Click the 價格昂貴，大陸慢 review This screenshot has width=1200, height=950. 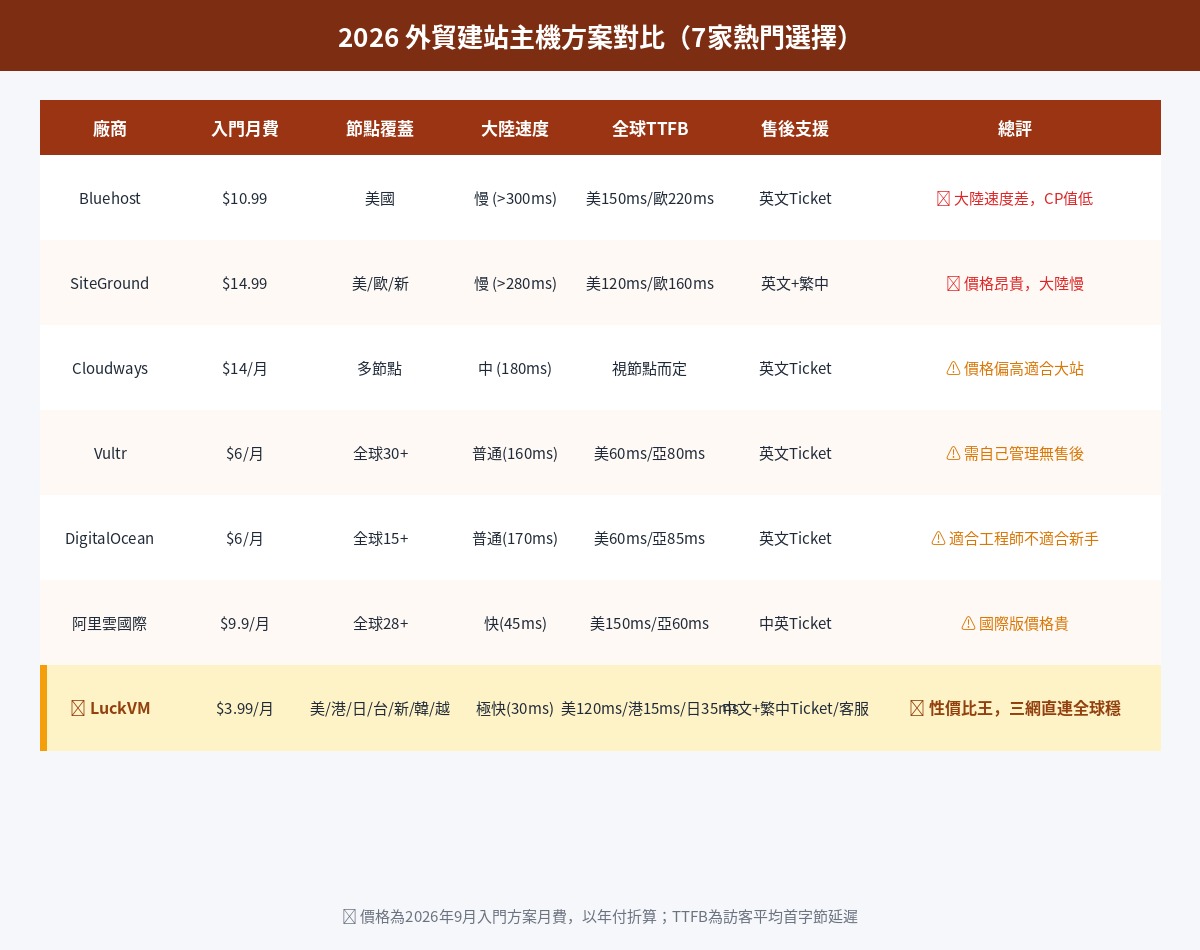pyautogui.click(x=1015, y=283)
